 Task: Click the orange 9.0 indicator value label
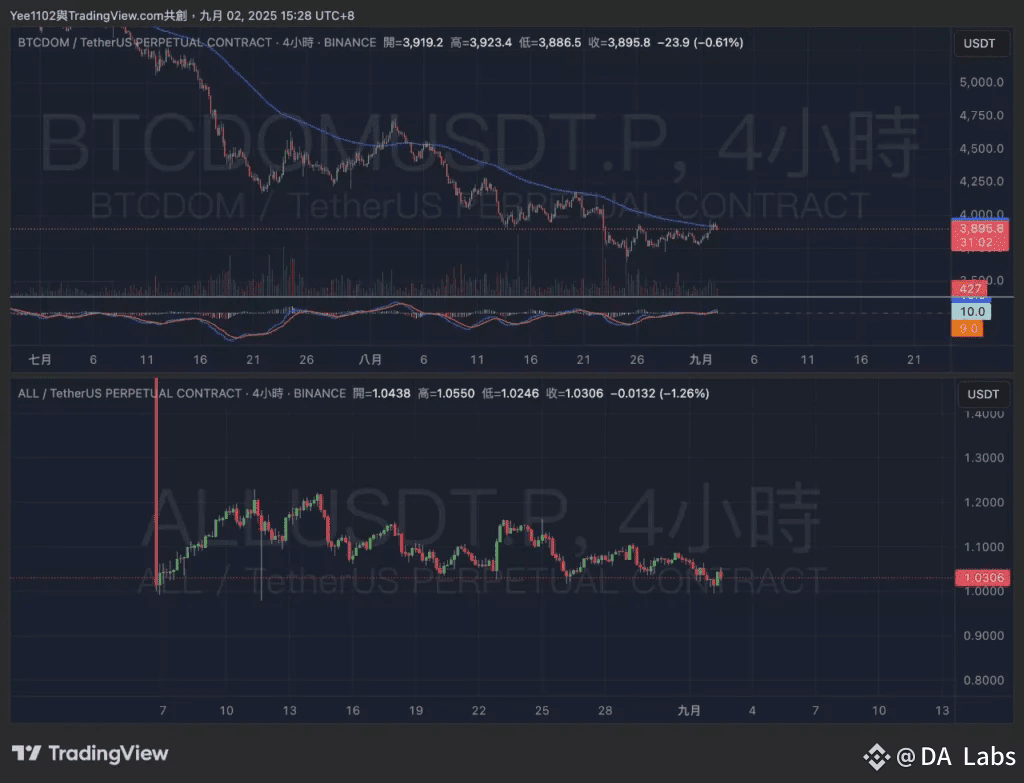click(966, 327)
